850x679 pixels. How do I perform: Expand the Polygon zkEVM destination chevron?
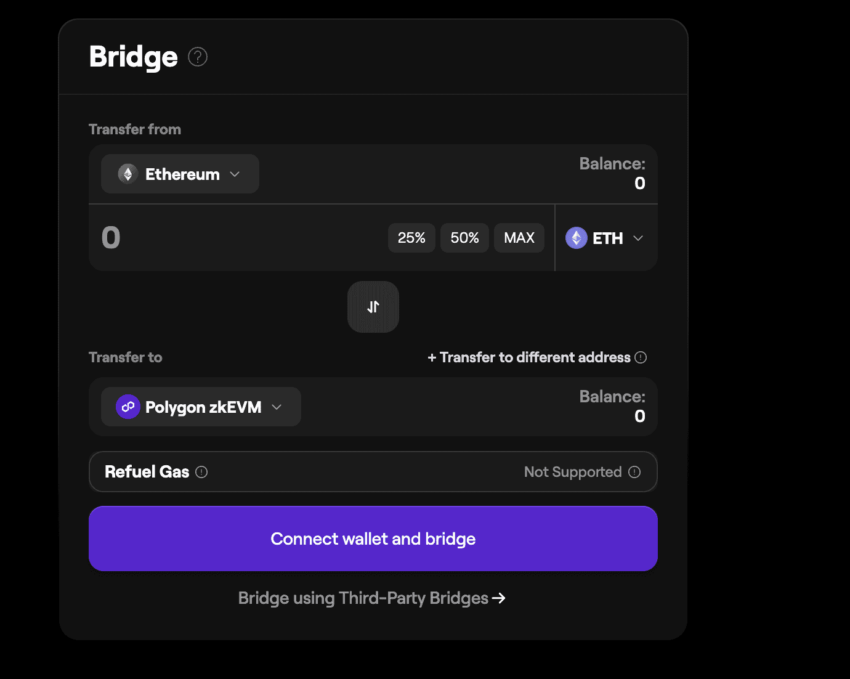point(277,407)
